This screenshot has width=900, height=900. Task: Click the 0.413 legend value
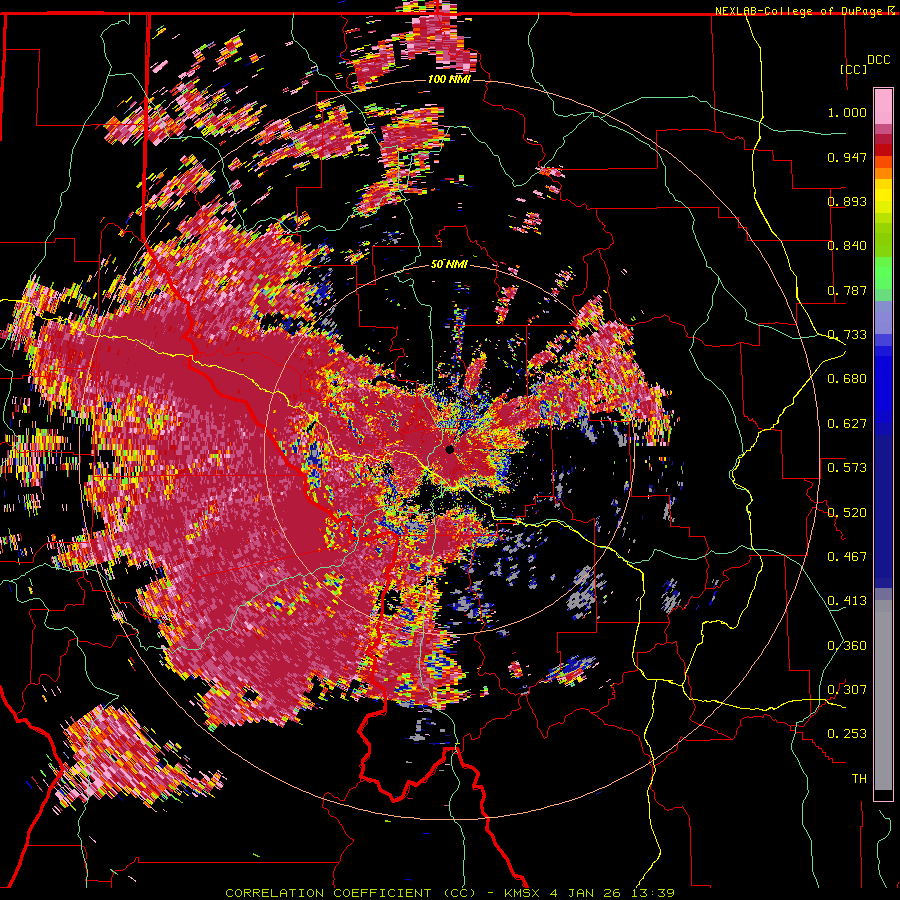(847, 601)
